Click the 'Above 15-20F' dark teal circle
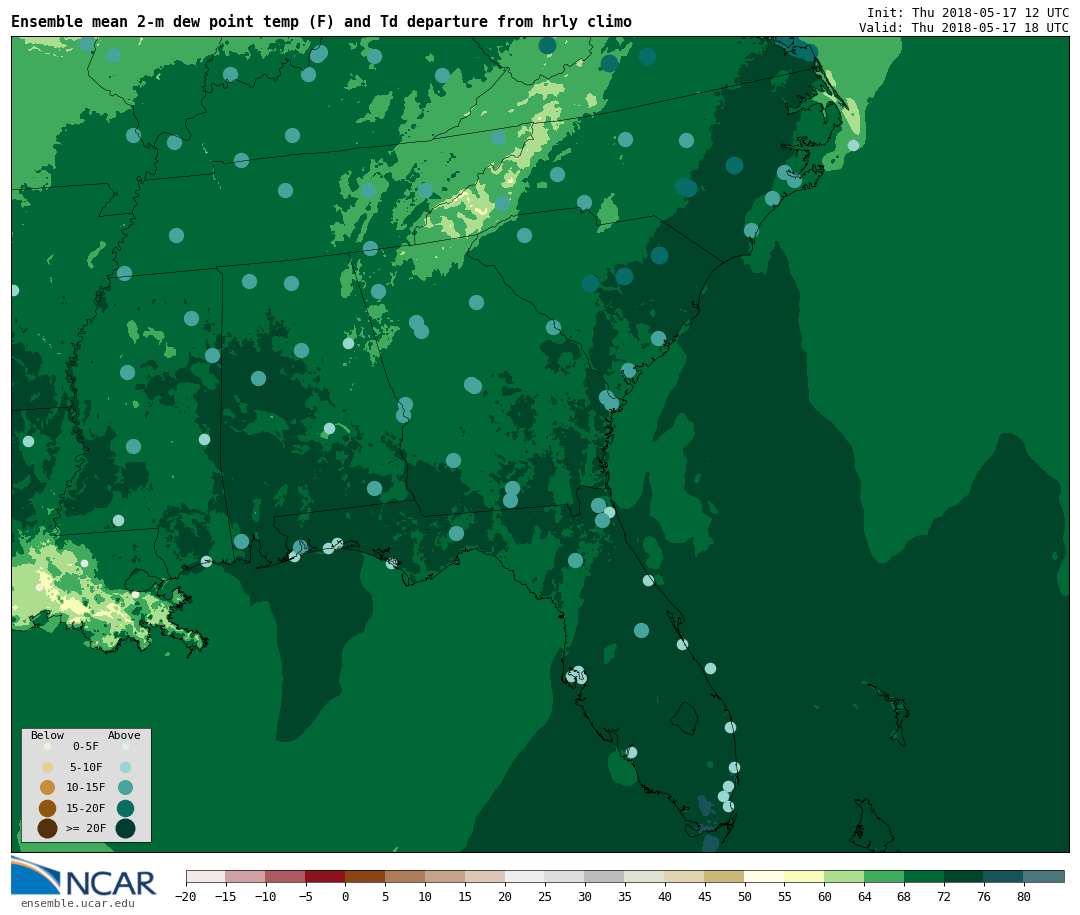The image size is (1080, 915). pyautogui.click(x=125, y=808)
